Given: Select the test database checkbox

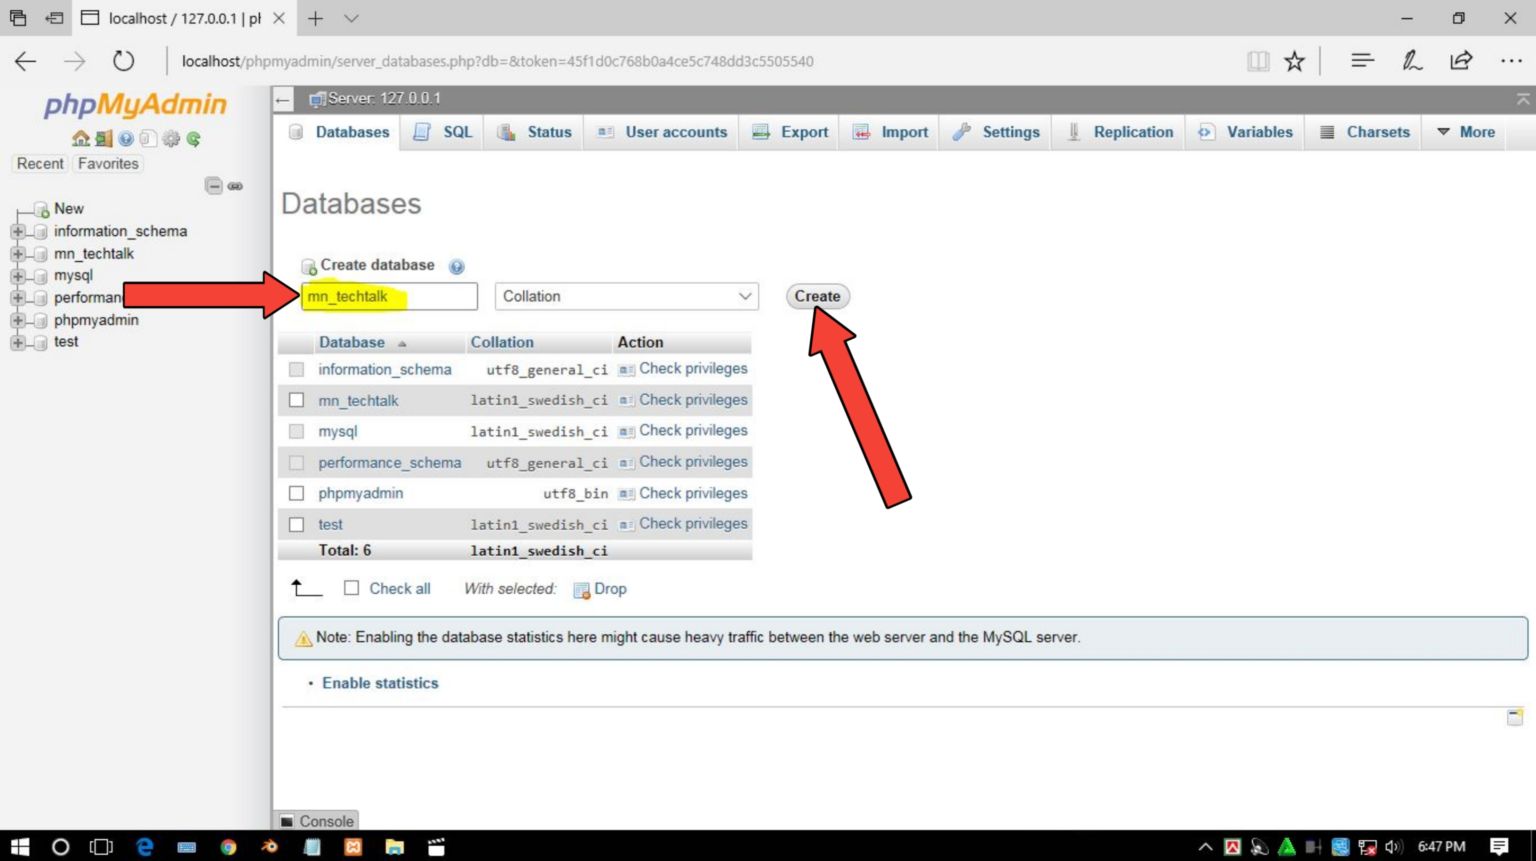Looking at the screenshot, I should 296,524.
